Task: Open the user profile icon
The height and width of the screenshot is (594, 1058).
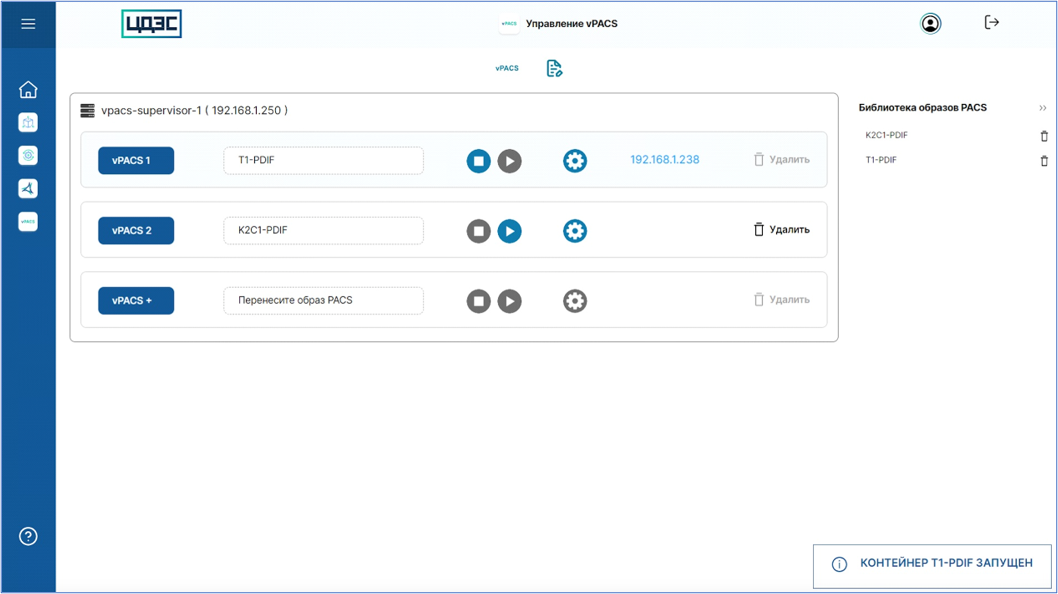Action: 931,24
